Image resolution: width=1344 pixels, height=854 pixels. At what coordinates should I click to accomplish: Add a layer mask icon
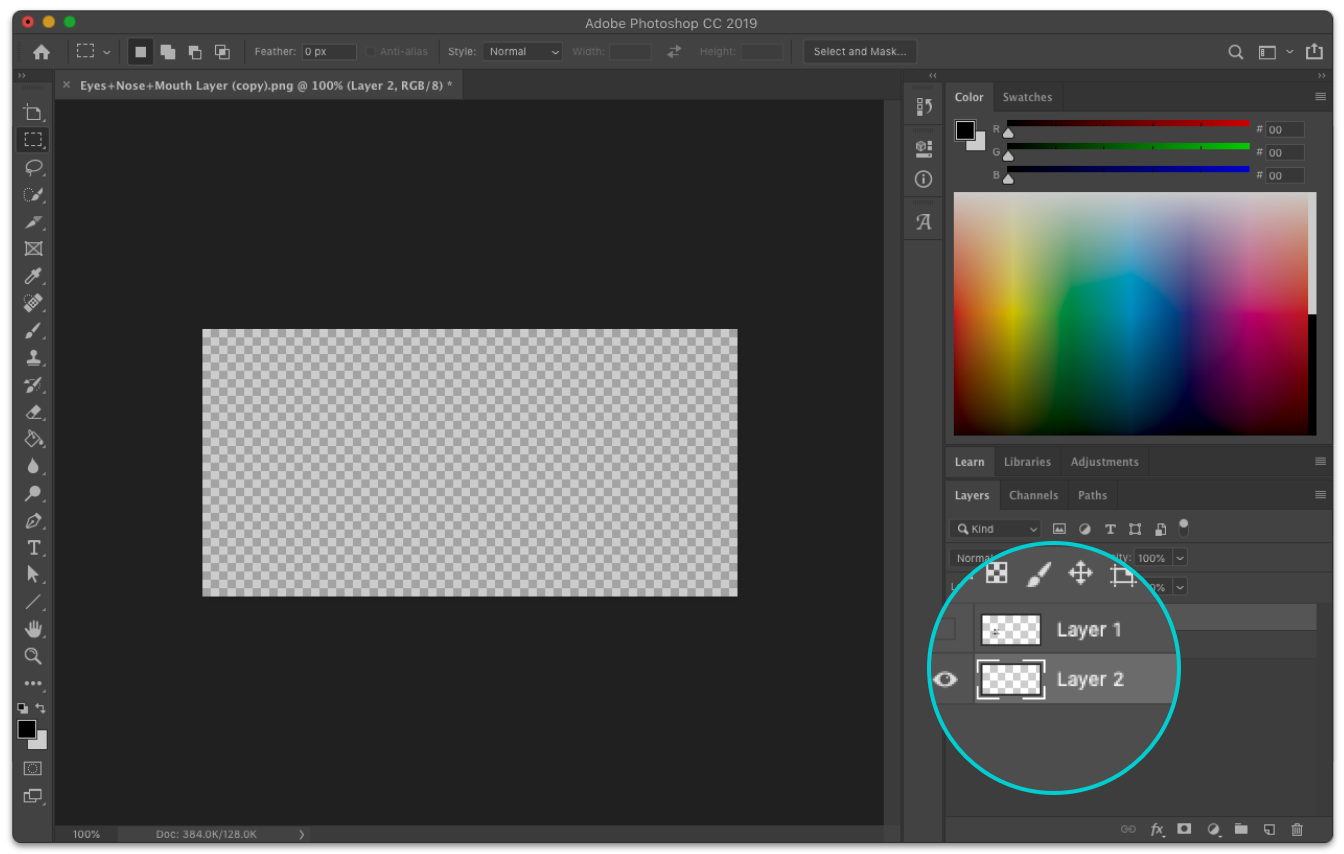coord(1185,829)
